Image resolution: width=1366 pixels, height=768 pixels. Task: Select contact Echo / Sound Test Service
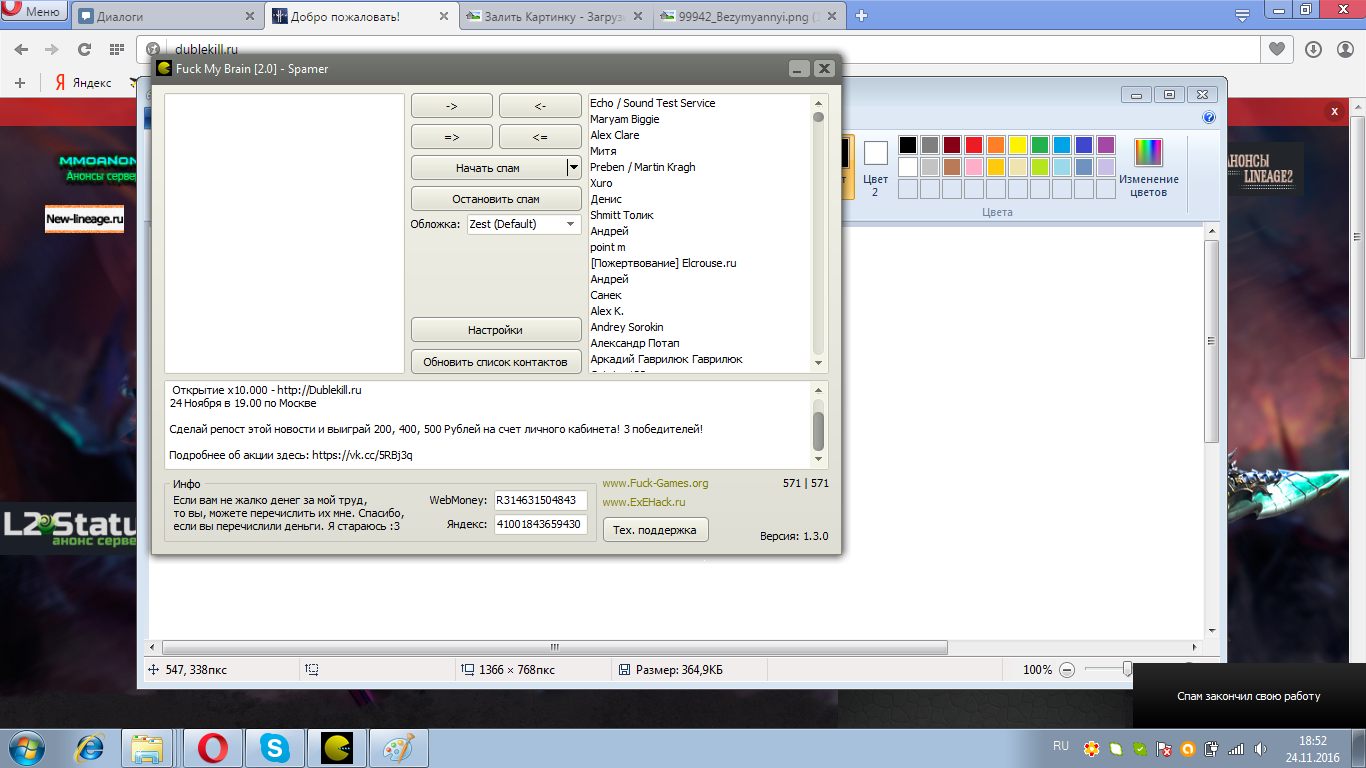pos(653,103)
